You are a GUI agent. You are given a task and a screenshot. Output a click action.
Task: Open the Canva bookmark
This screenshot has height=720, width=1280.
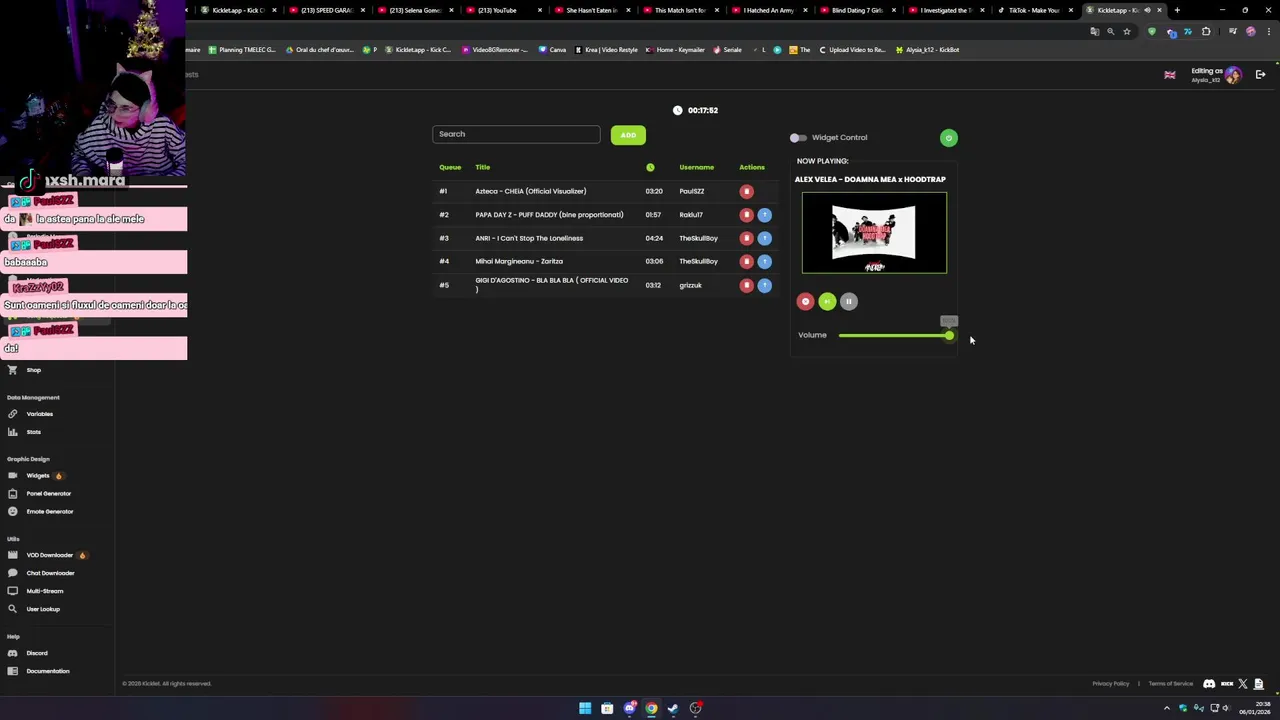click(552, 50)
